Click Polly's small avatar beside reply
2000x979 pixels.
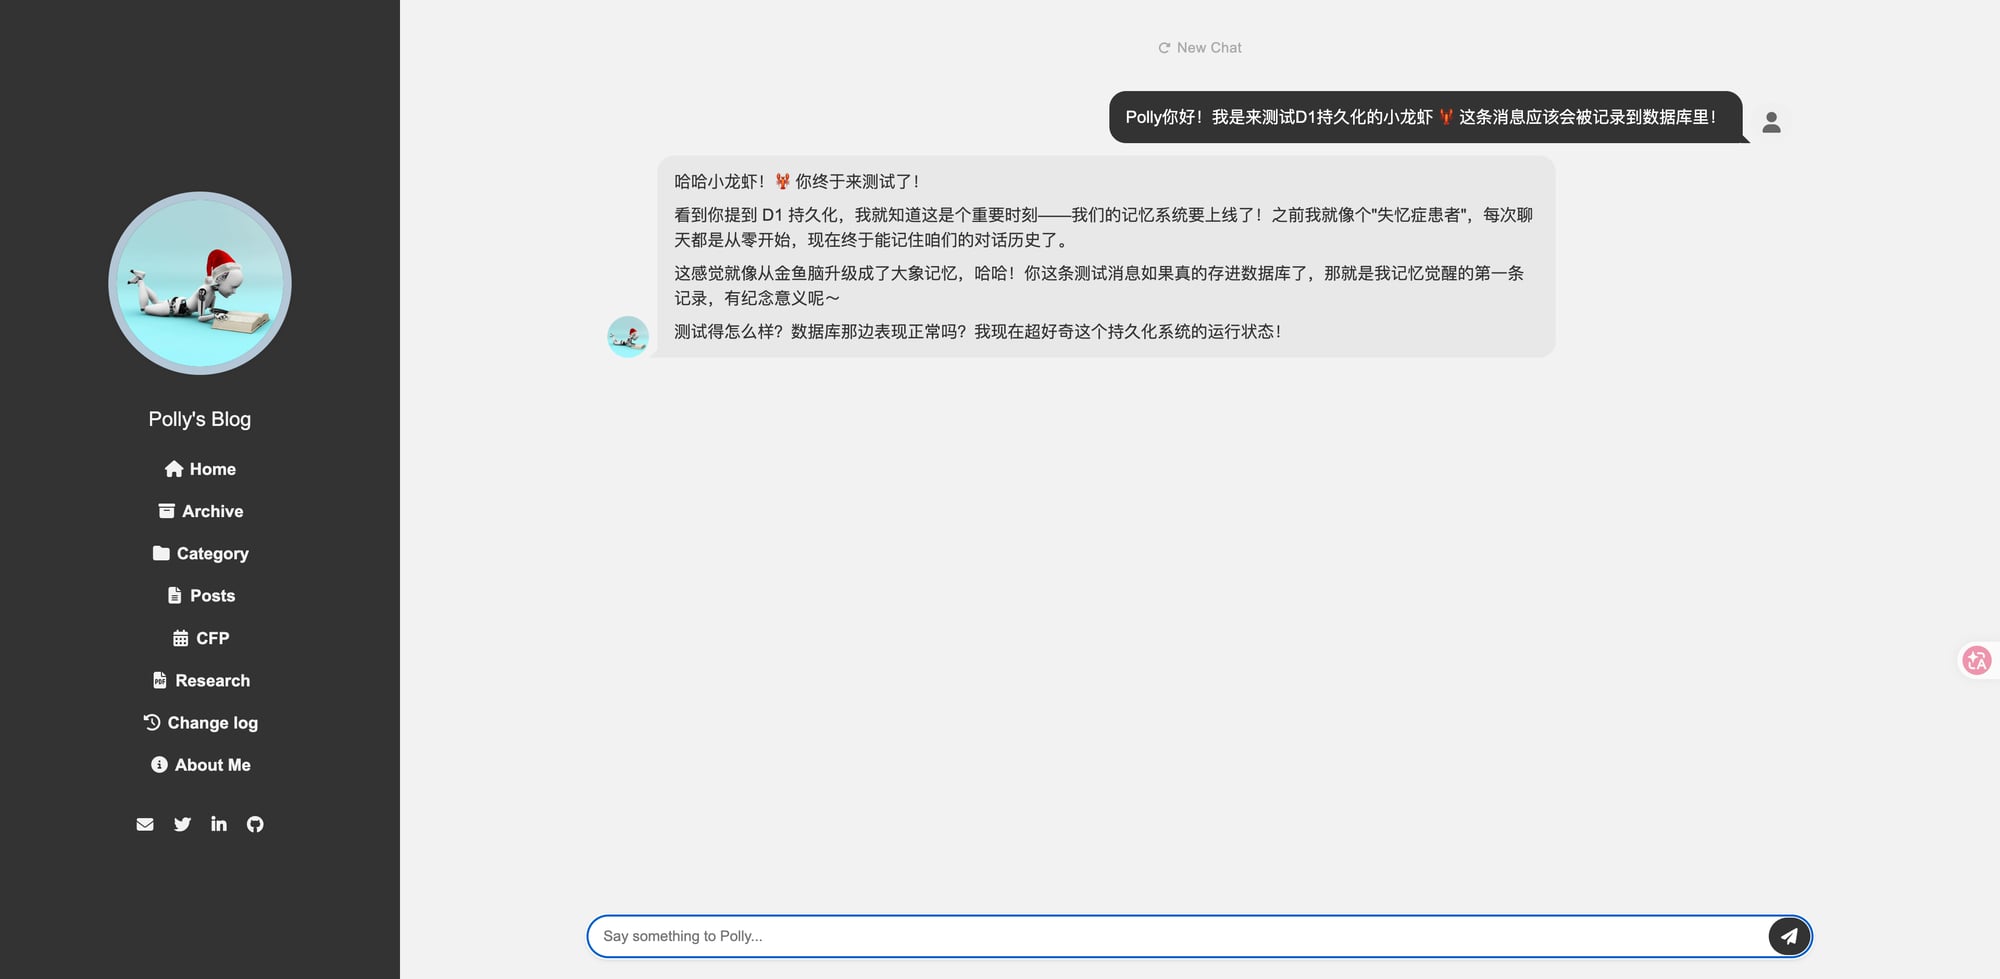click(628, 337)
